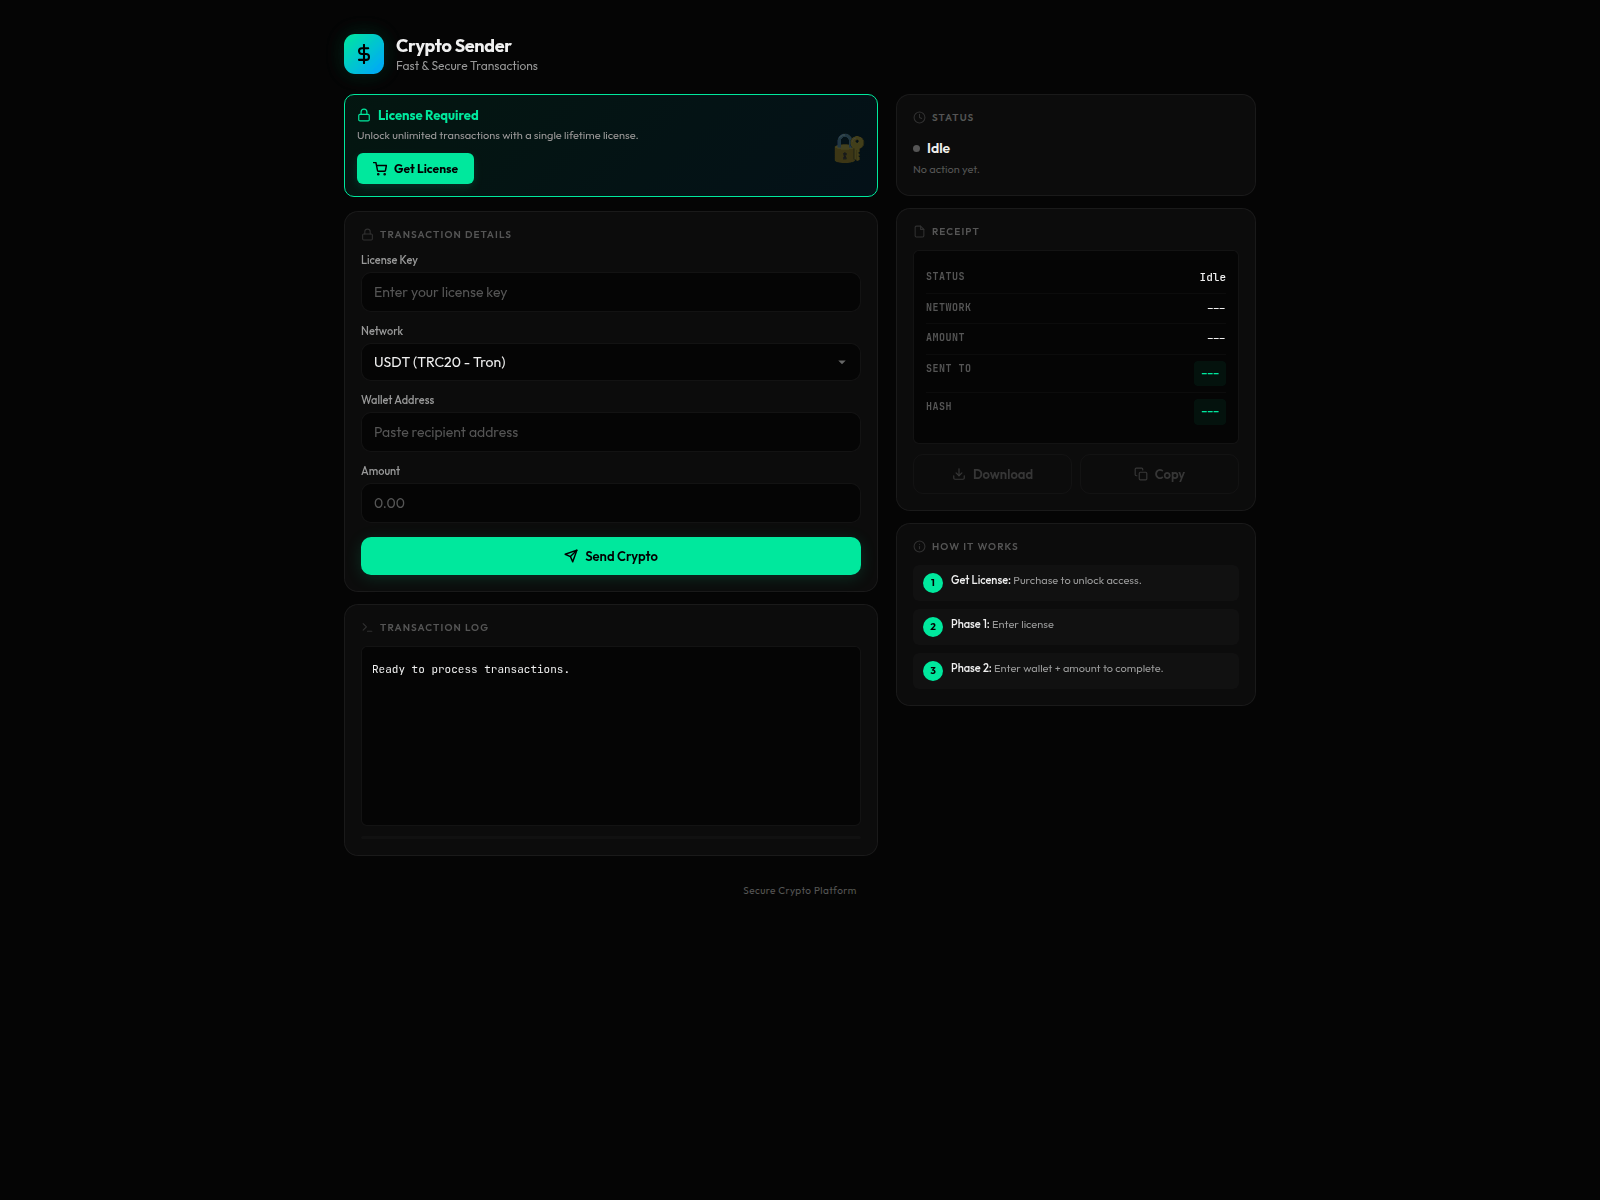
Task: Click the 'Crypto Sender' title text
Action: tap(453, 46)
